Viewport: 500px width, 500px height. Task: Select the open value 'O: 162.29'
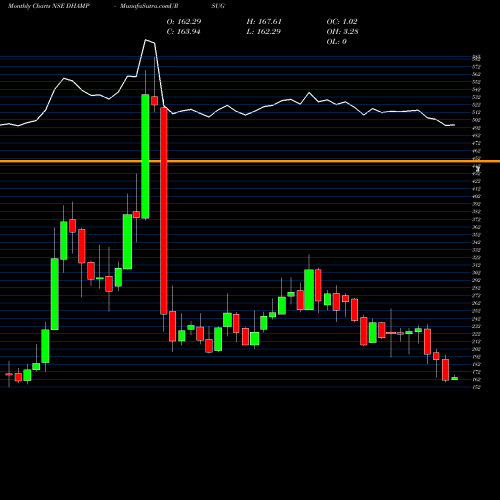184,21
